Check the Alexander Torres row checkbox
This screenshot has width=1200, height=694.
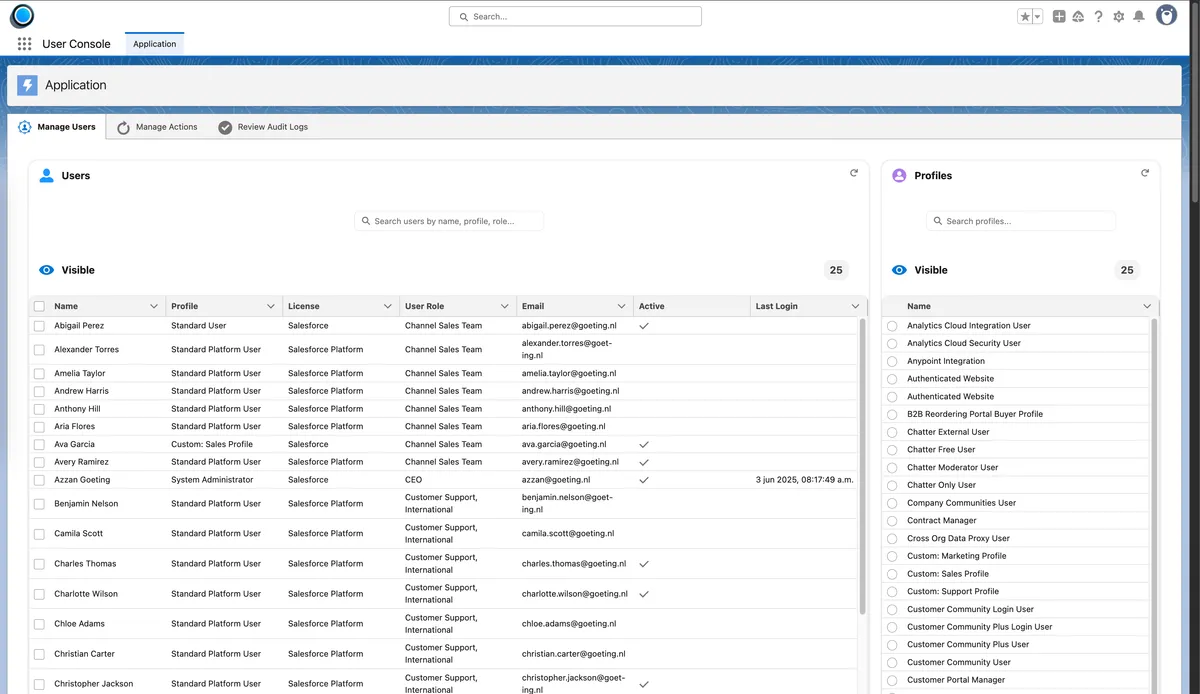coord(39,350)
